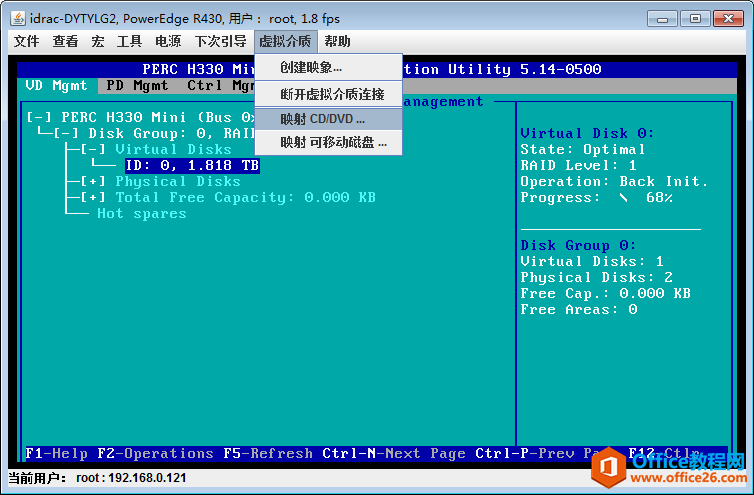Select 映射 CD/DVD ... menu entry
Viewport: 754px width, 495px height.
coord(328,119)
